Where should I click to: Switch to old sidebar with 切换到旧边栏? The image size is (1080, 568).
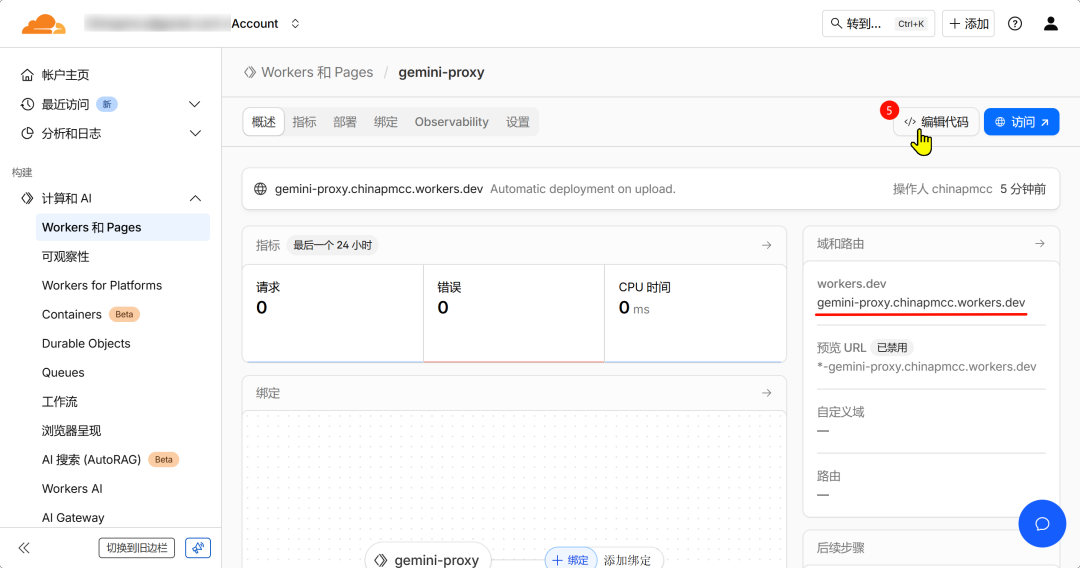click(137, 548)
